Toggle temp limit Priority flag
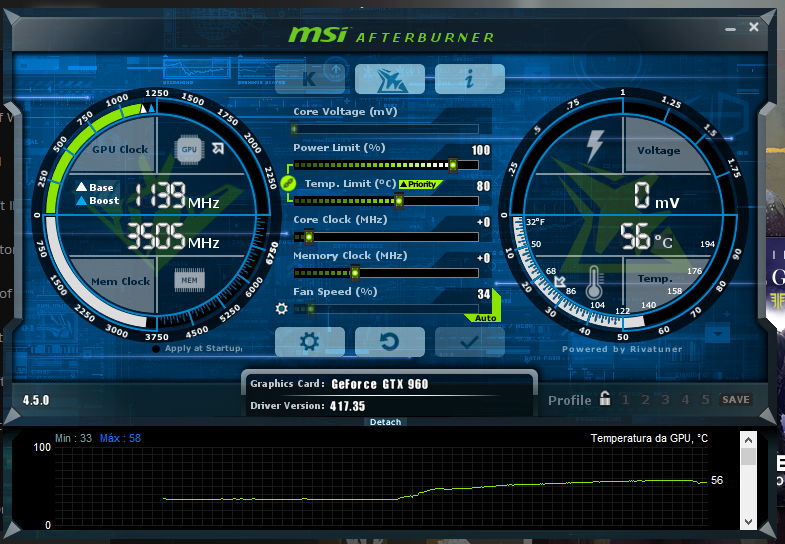Image resolution: width=785 pixels, height=544 pixels. tap(421, 184)
